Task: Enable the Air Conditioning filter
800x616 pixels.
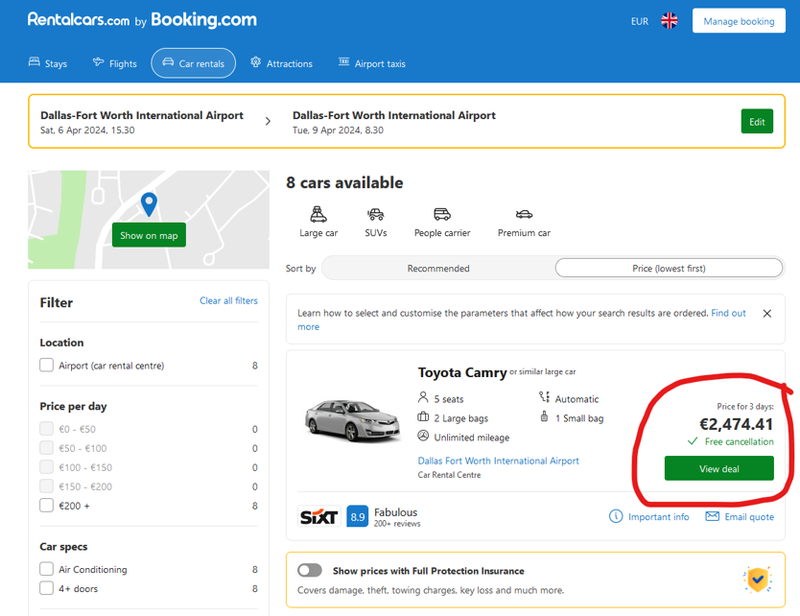Action: [x=46, y=569]
